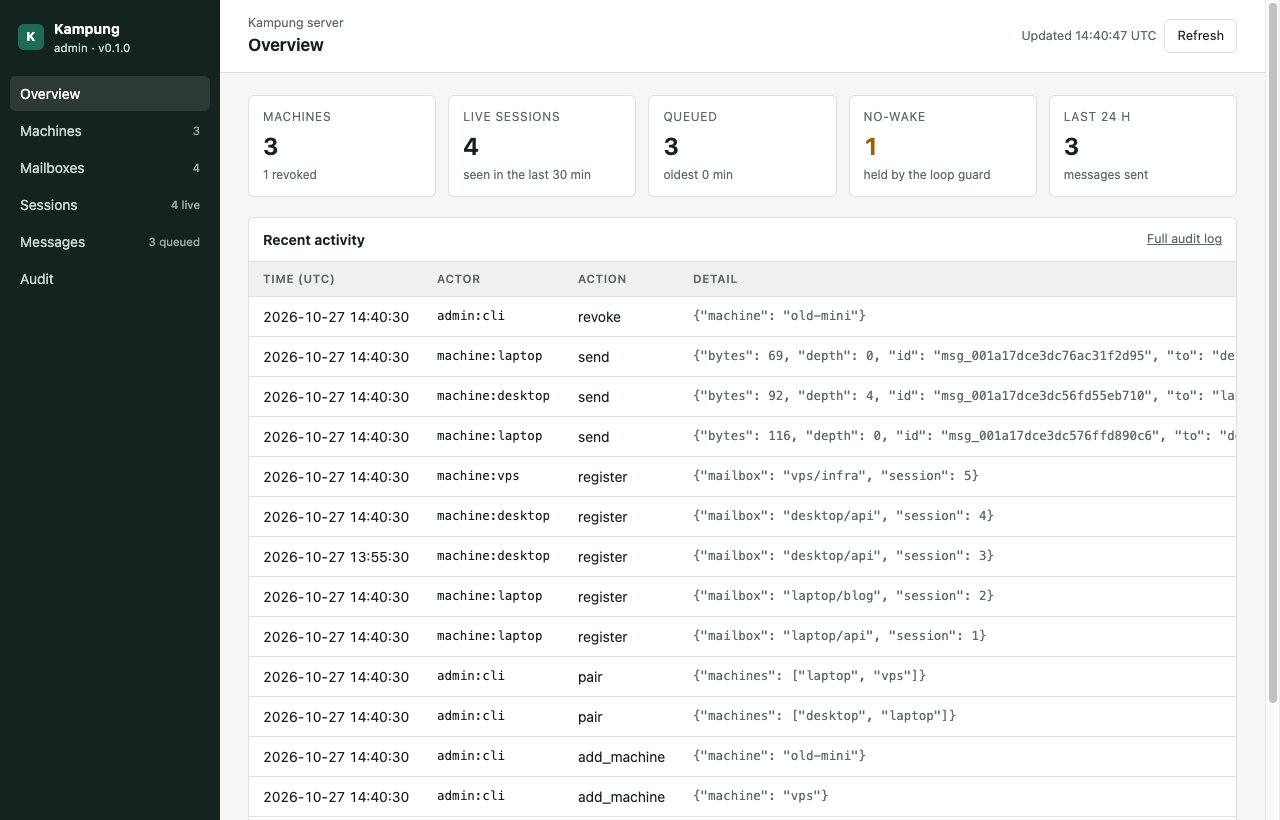Screen dimensions: 1280x820
Task: Select the Last 24 H stat card
Action: coord(1142,146)
